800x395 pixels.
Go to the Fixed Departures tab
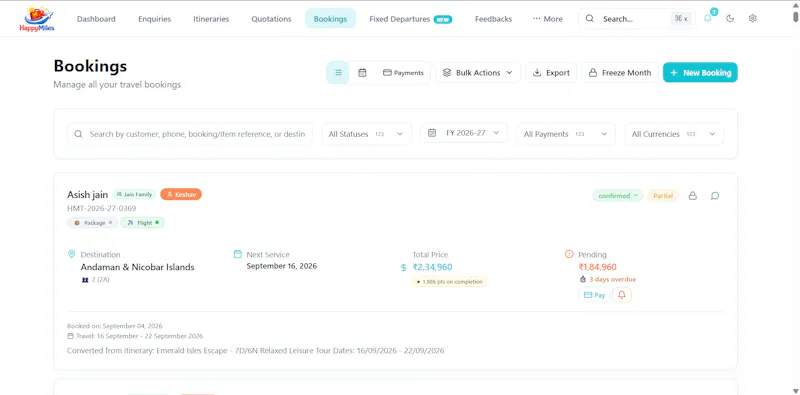pyautogui.click(x=411, y=19)
